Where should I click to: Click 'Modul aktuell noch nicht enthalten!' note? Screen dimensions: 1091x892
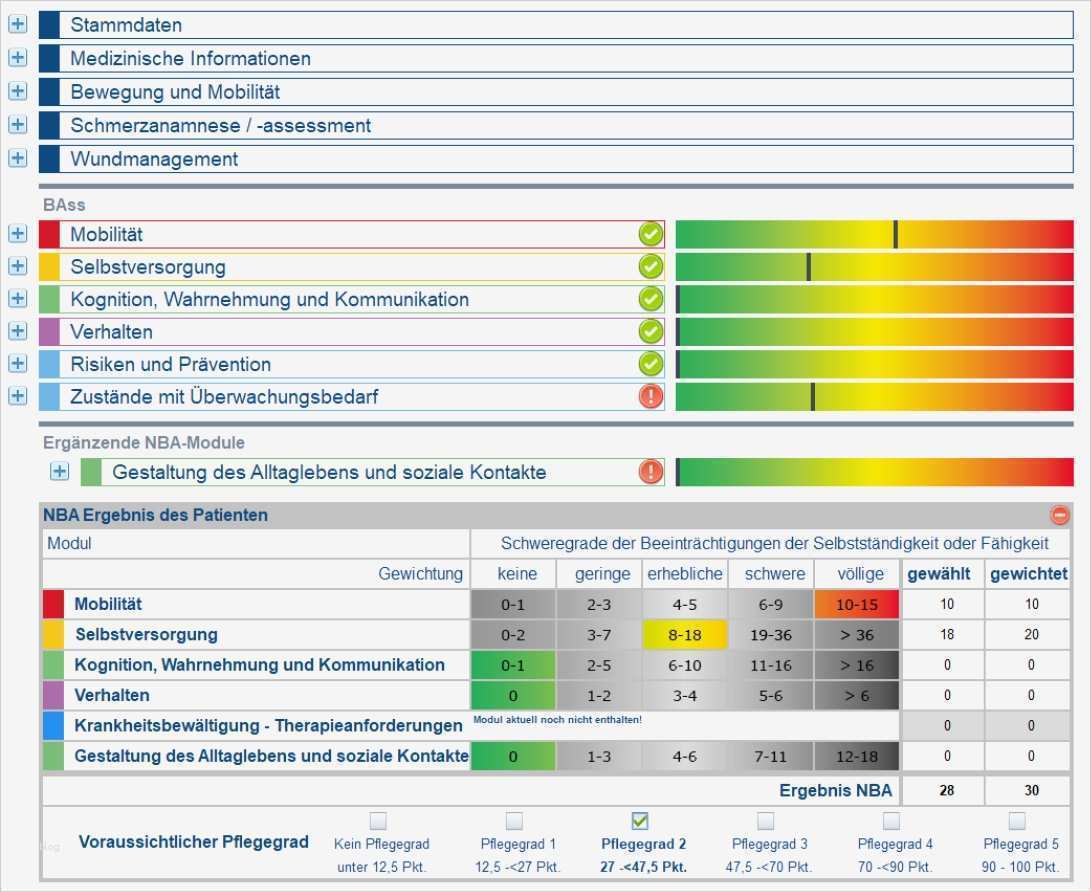[557, 719]
